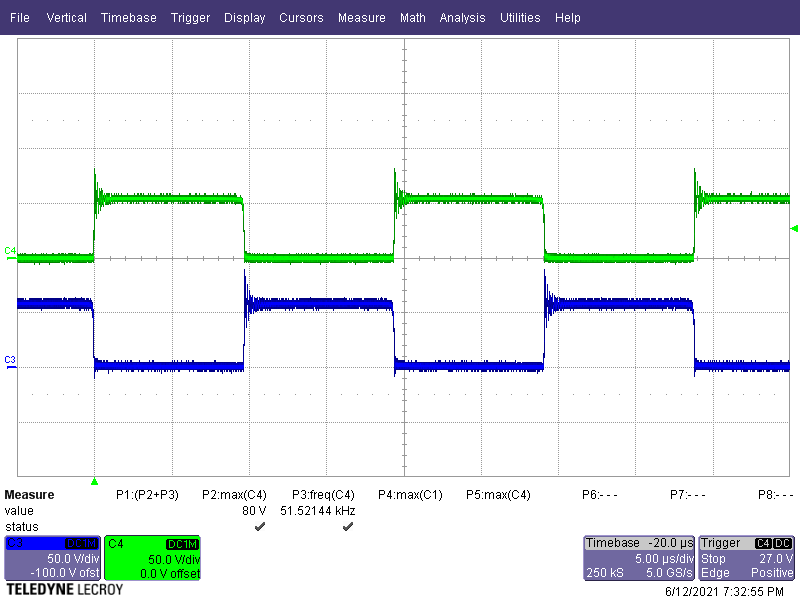Select the P2:max(C4) measurement column
The width and height of the screenshot is (800, 600).
coord(234,495)
